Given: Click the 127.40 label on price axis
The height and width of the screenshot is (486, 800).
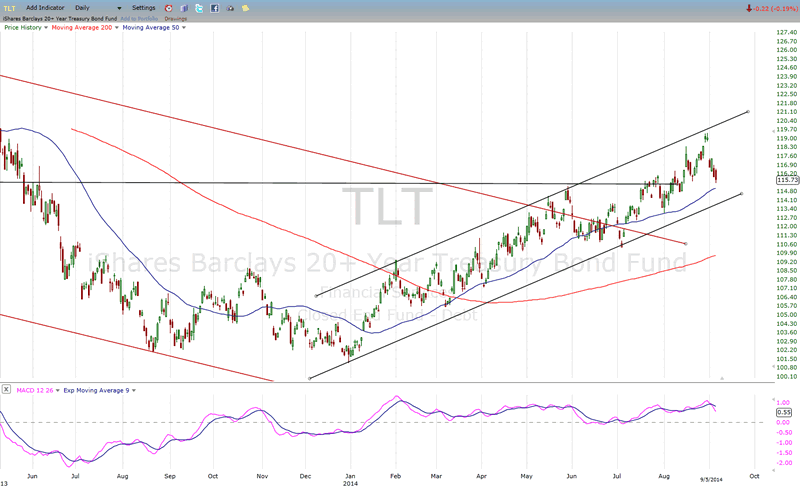Looking at the screenshot, I should pyautogui.click(x=786, y=33).
